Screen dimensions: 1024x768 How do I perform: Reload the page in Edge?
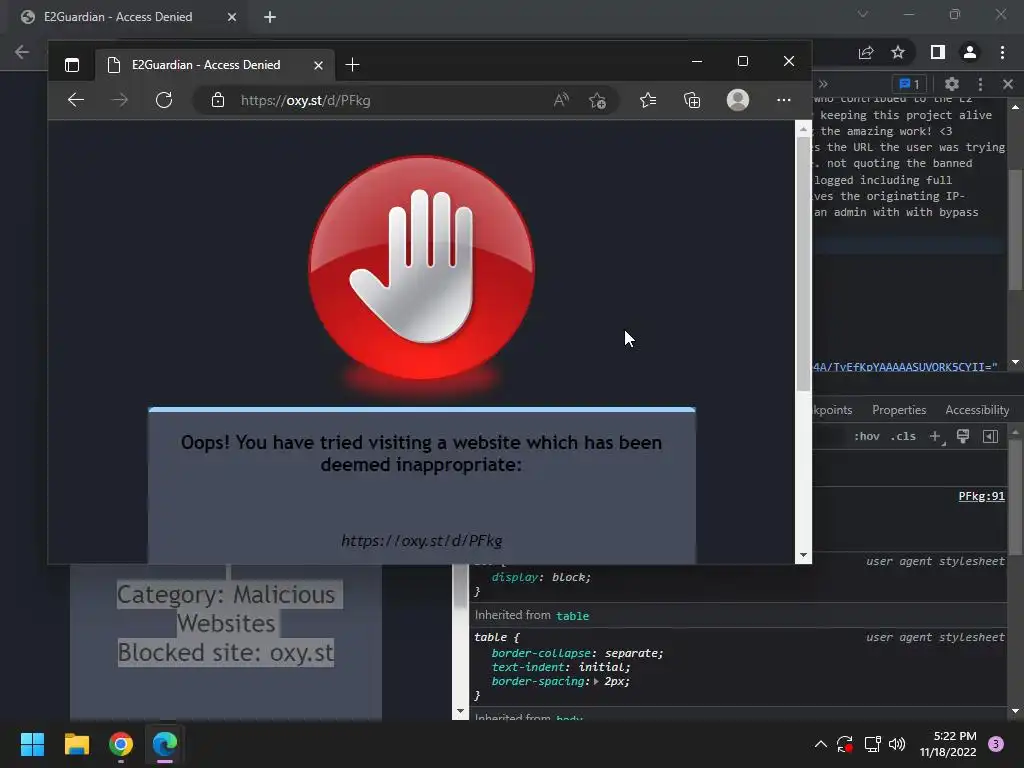tap(164, 100)
